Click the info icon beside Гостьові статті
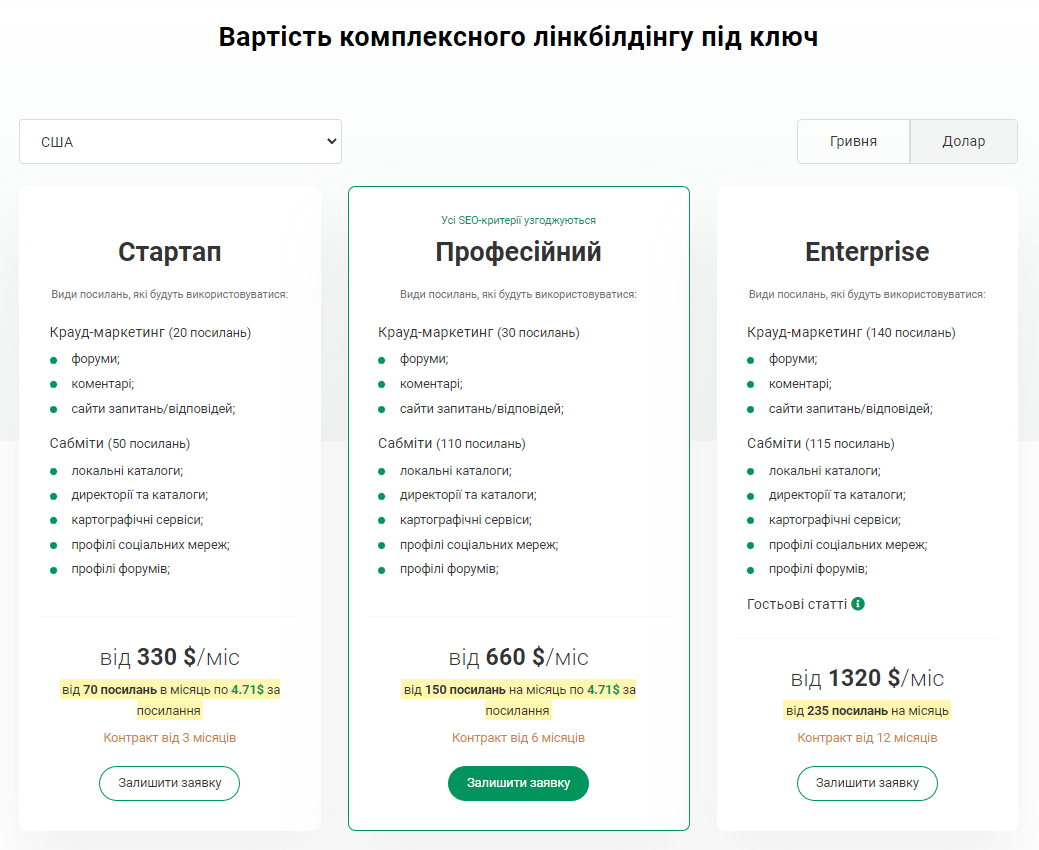Screen dimensions: 1039x850 (858, 604)
